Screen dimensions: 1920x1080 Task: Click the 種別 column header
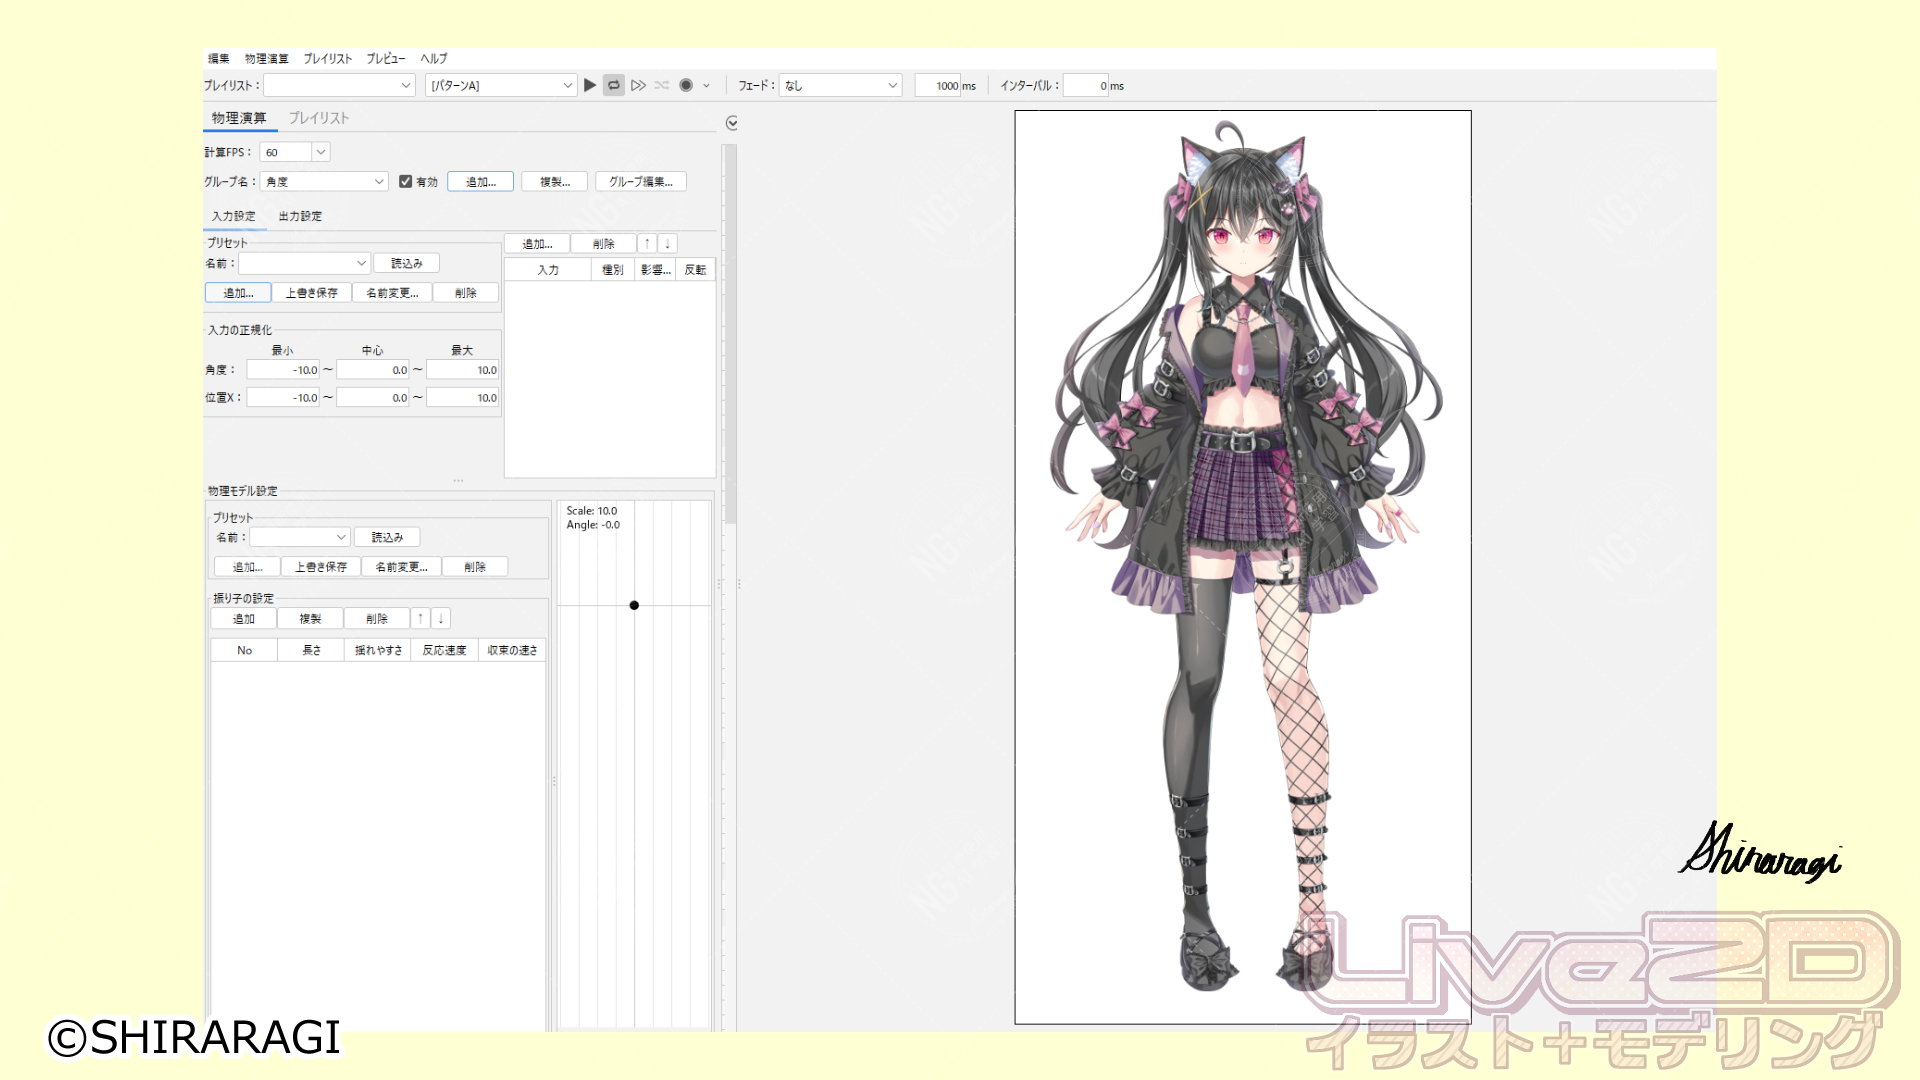[613, 270]
